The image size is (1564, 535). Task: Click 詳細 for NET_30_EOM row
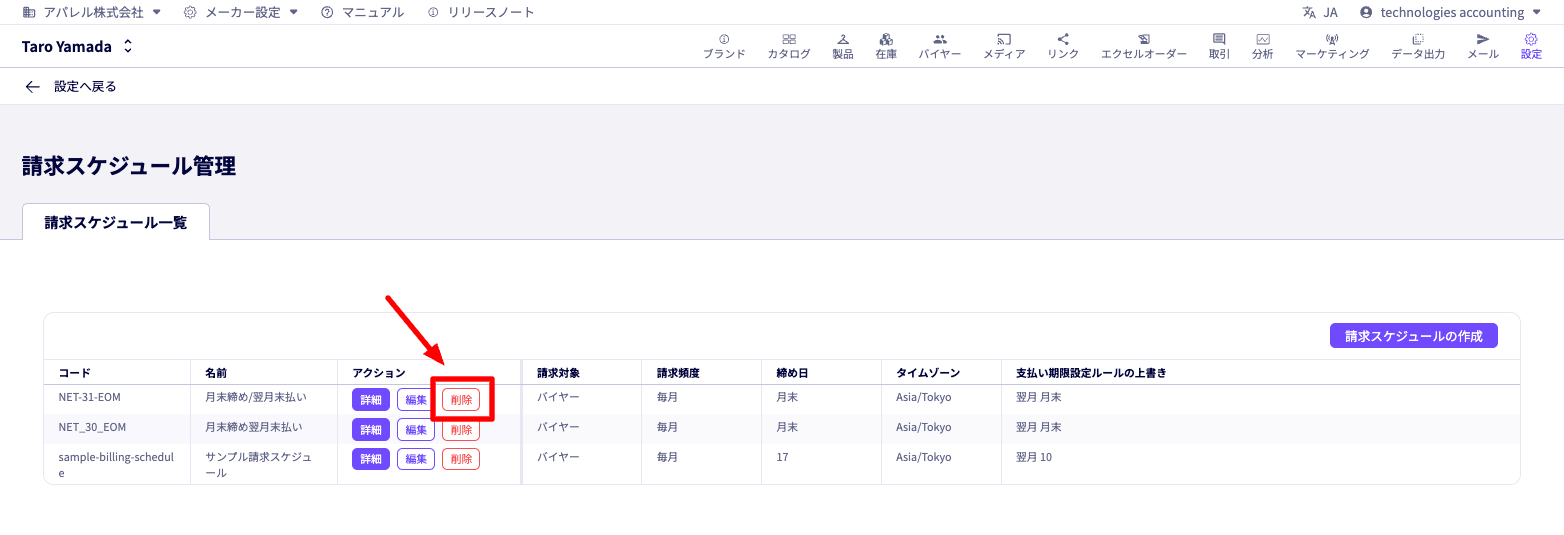(x=371, y=430)
